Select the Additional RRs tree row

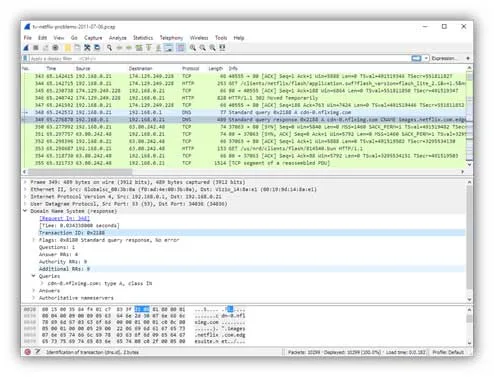tap(251, 269)
